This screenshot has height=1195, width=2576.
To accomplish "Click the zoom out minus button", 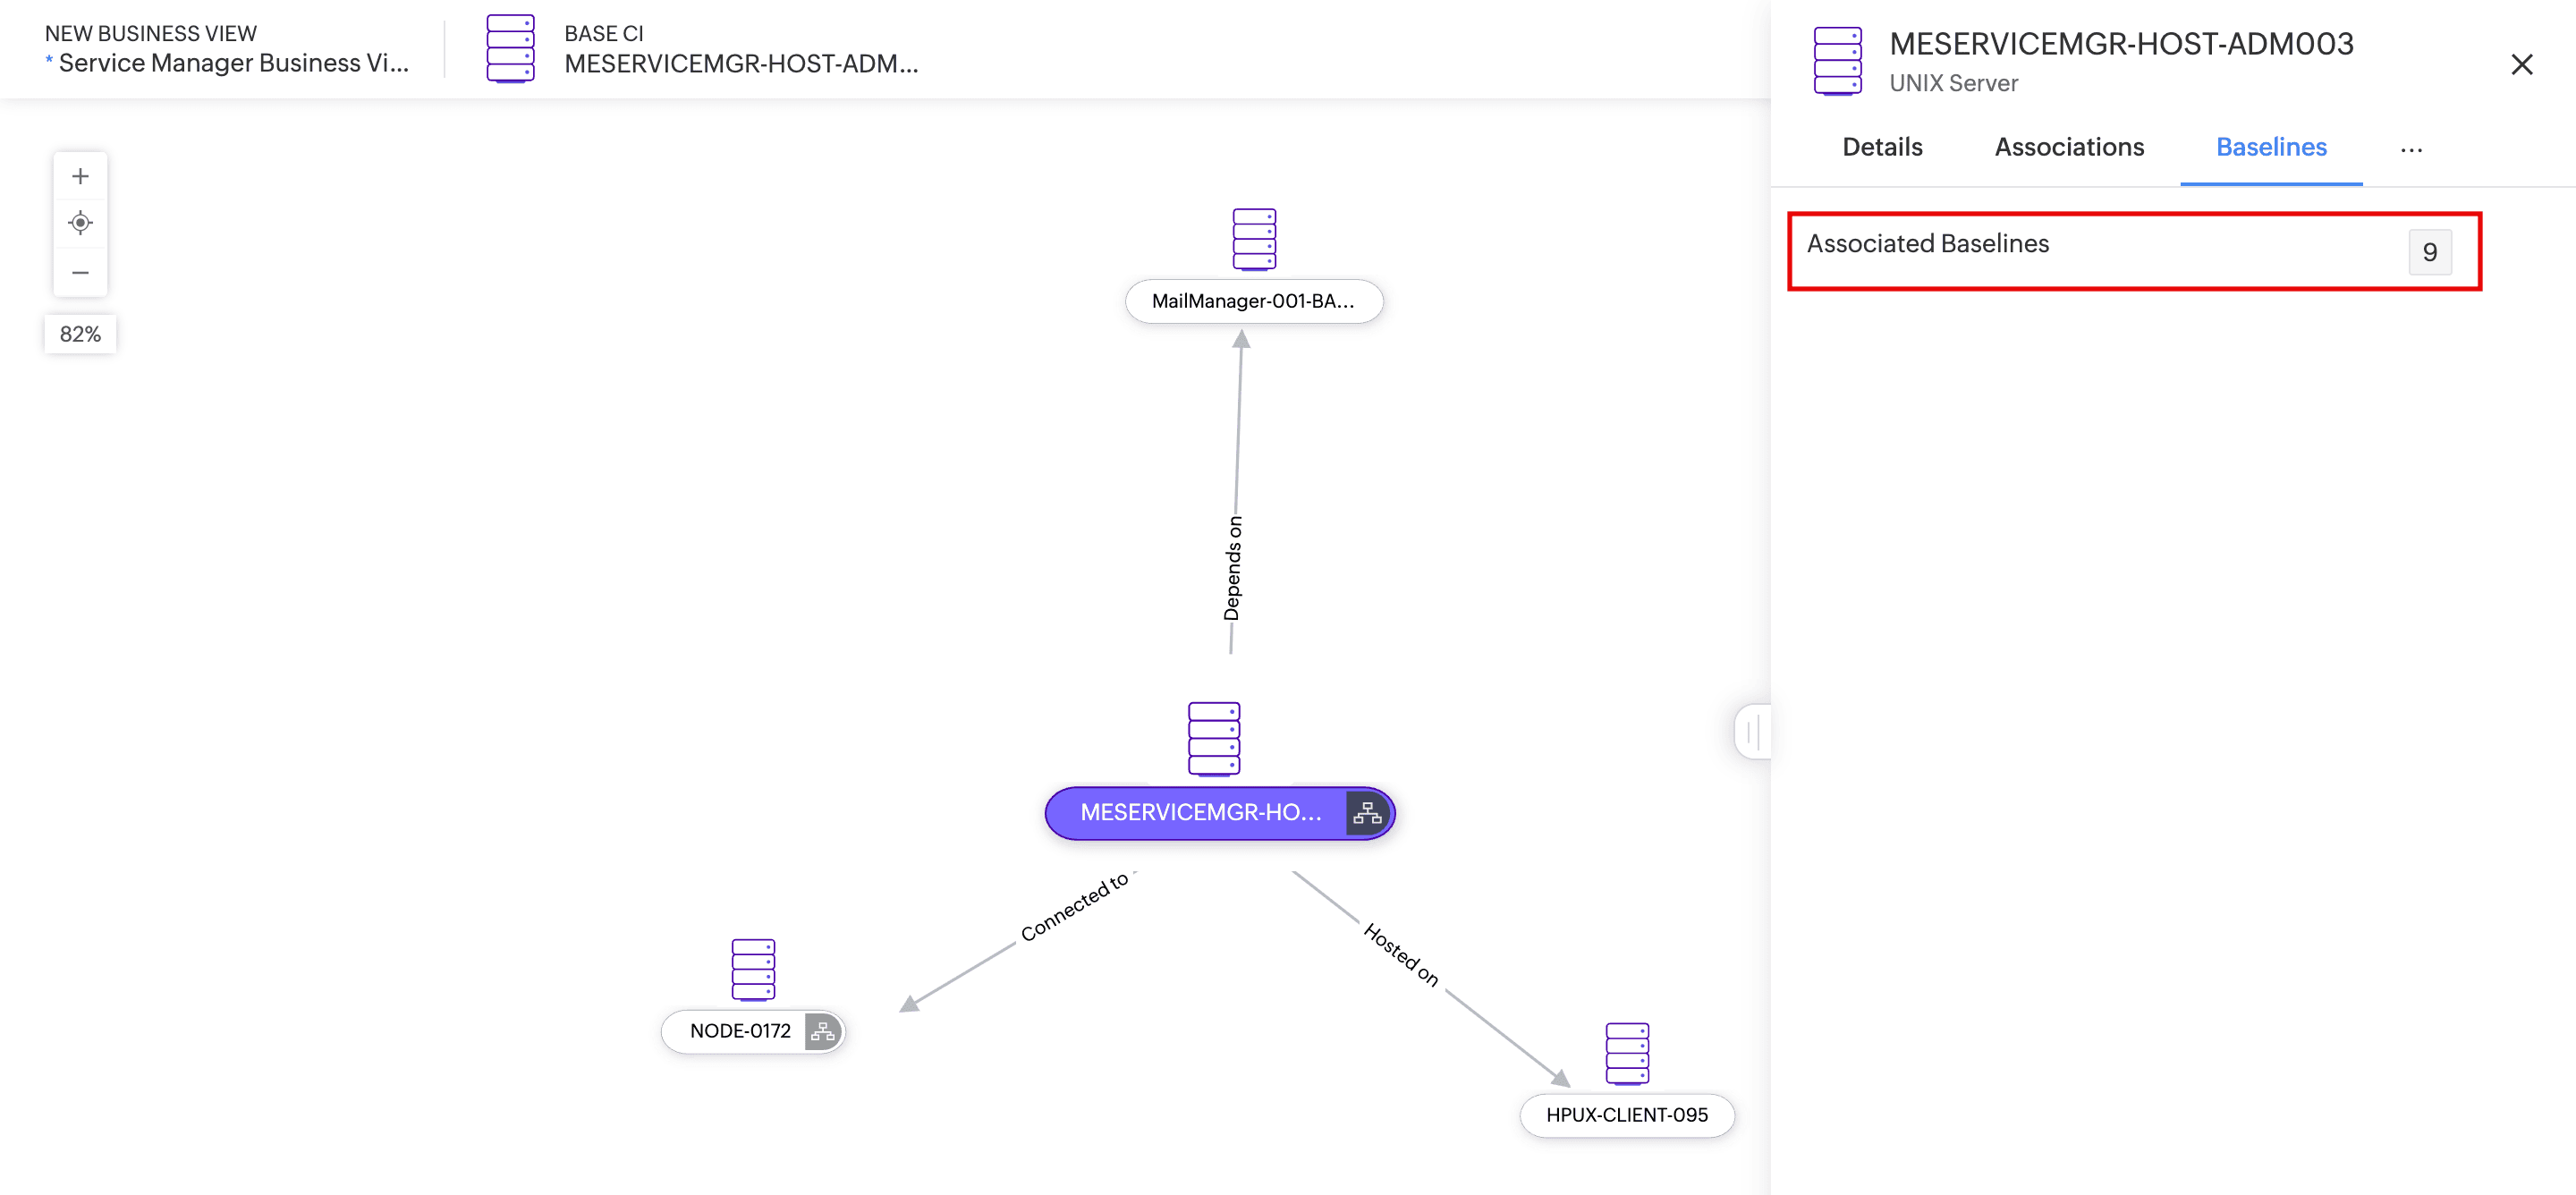I will pyautogui.click(x=80, y=272).
